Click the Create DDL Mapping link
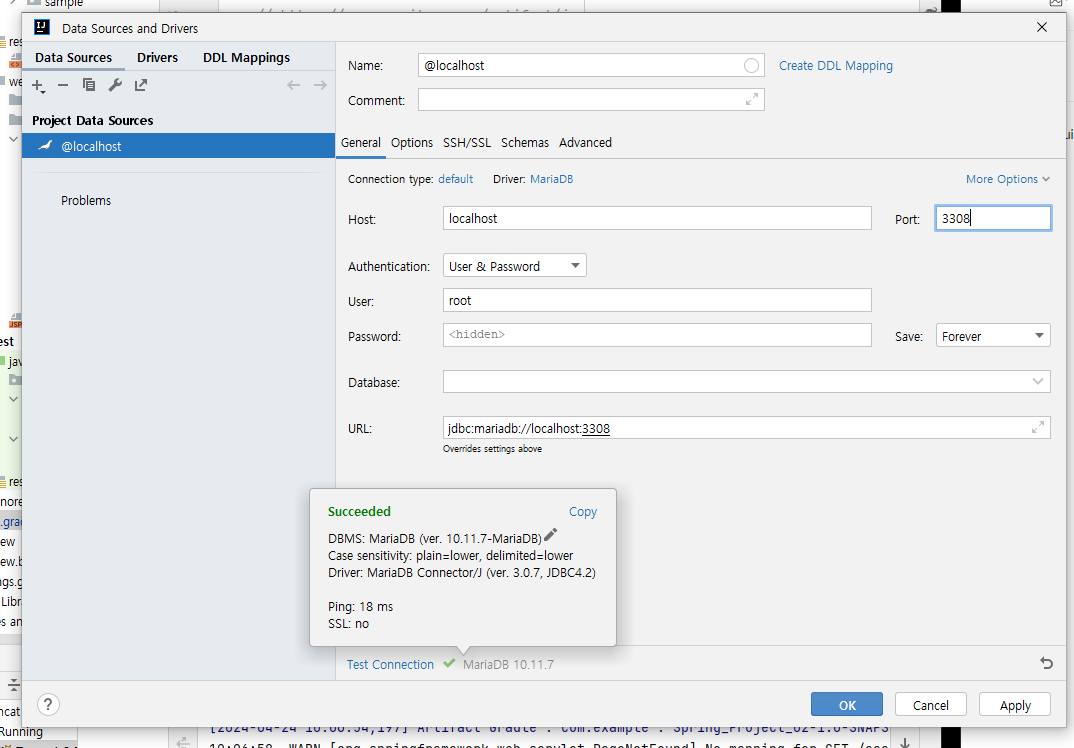This screenshot has height=748, width=1074. [836, 66]
